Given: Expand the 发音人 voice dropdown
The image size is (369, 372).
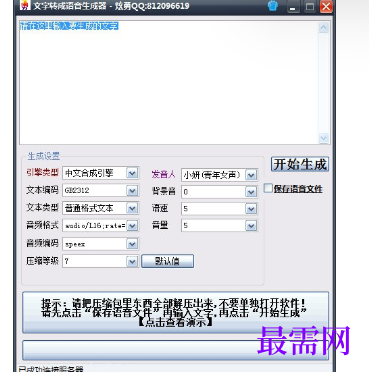Looking at the screenshot, I should click(x=251, y=175).
